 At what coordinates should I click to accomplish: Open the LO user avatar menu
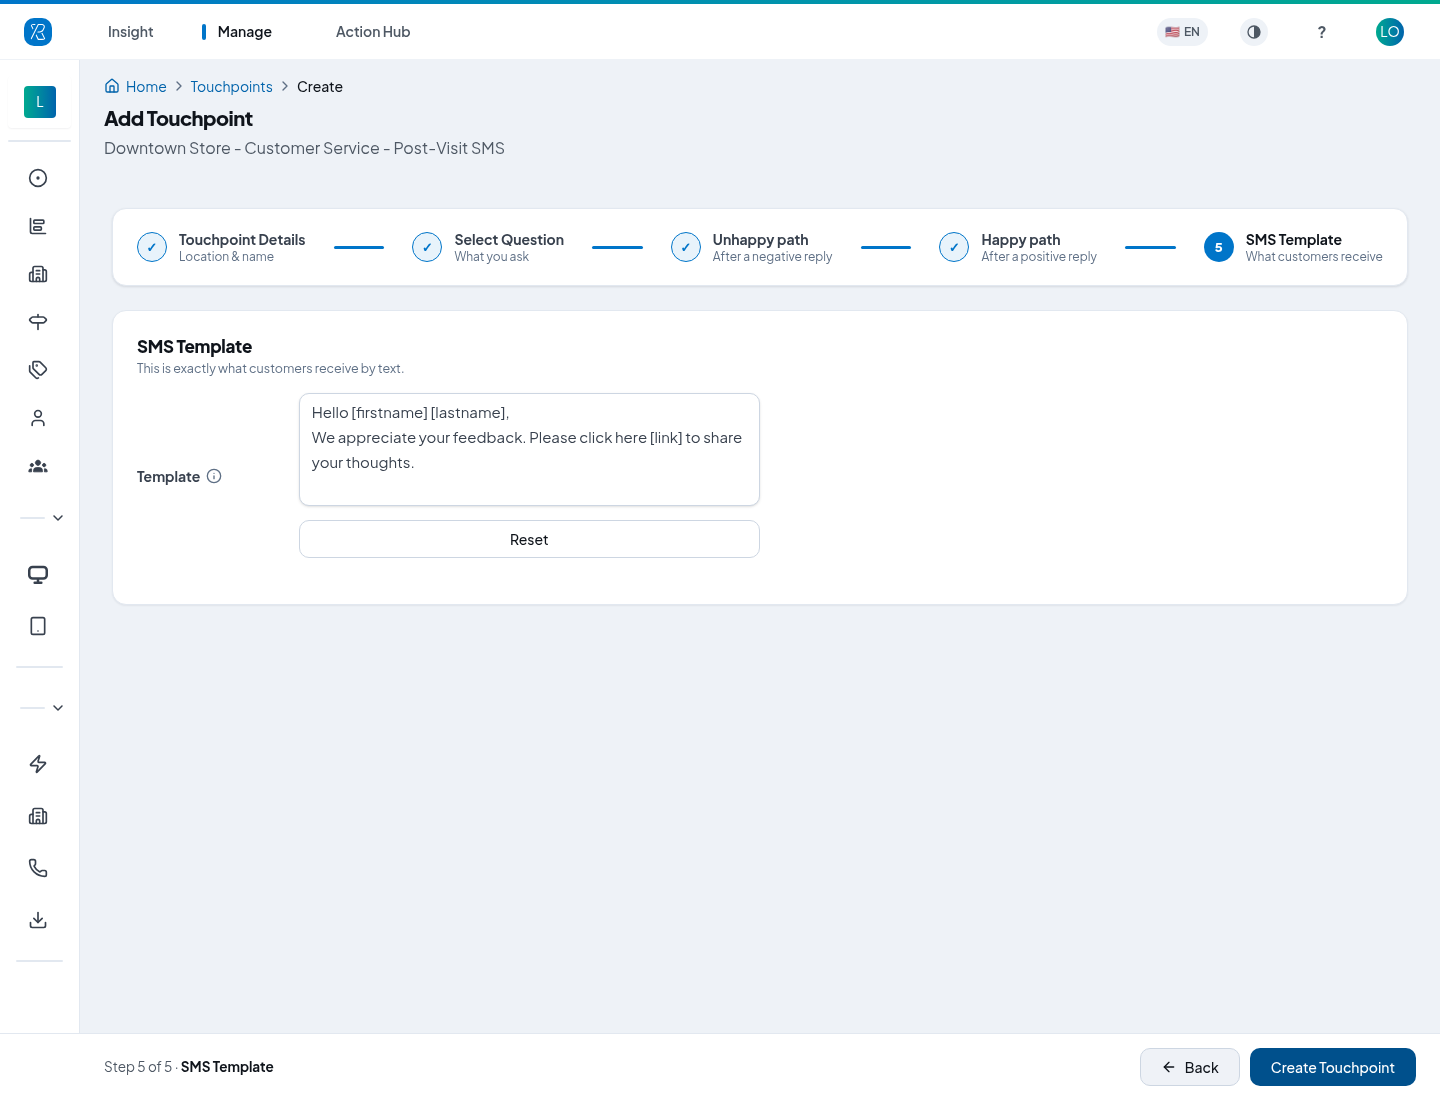click(1390, 32)
